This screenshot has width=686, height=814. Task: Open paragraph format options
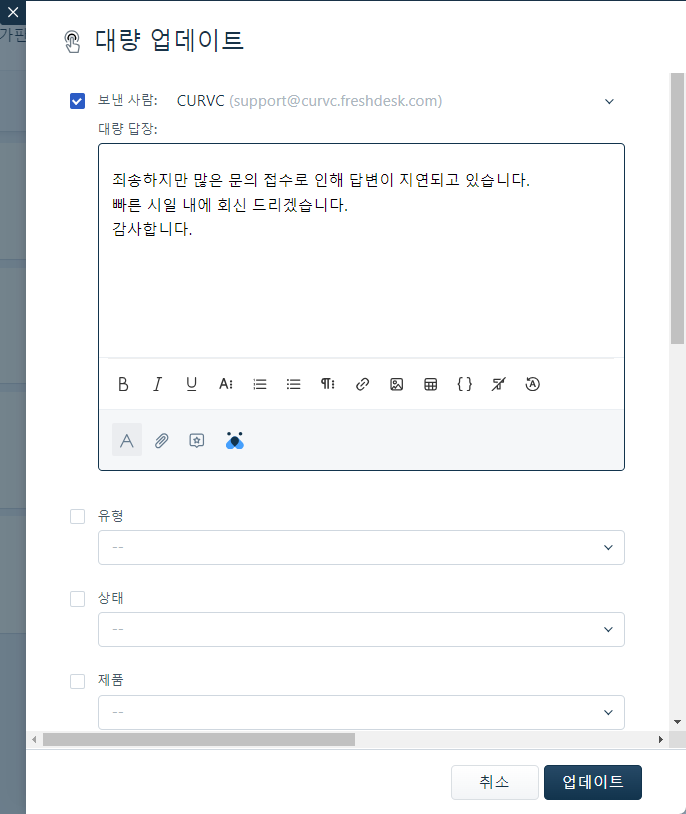click(328, 384)
